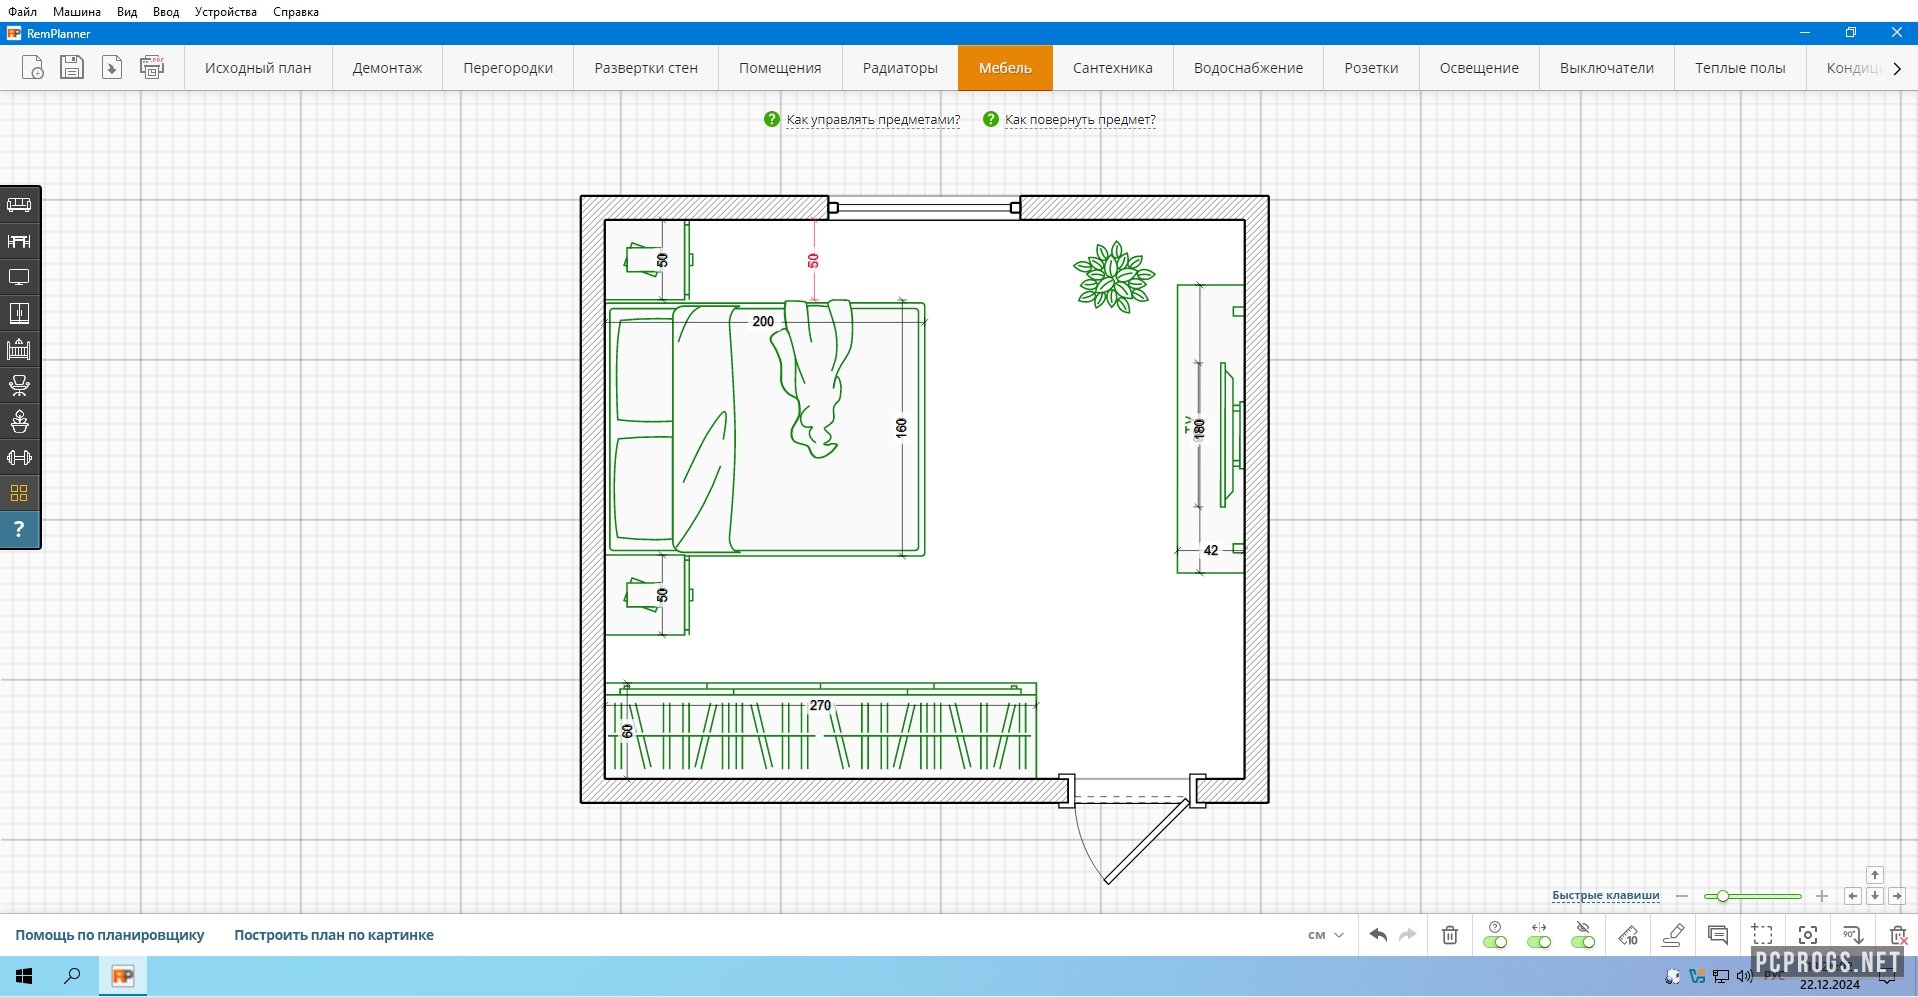Open the plants and decor category
The width and height of the screenshot is (1918, 997).
19,421
